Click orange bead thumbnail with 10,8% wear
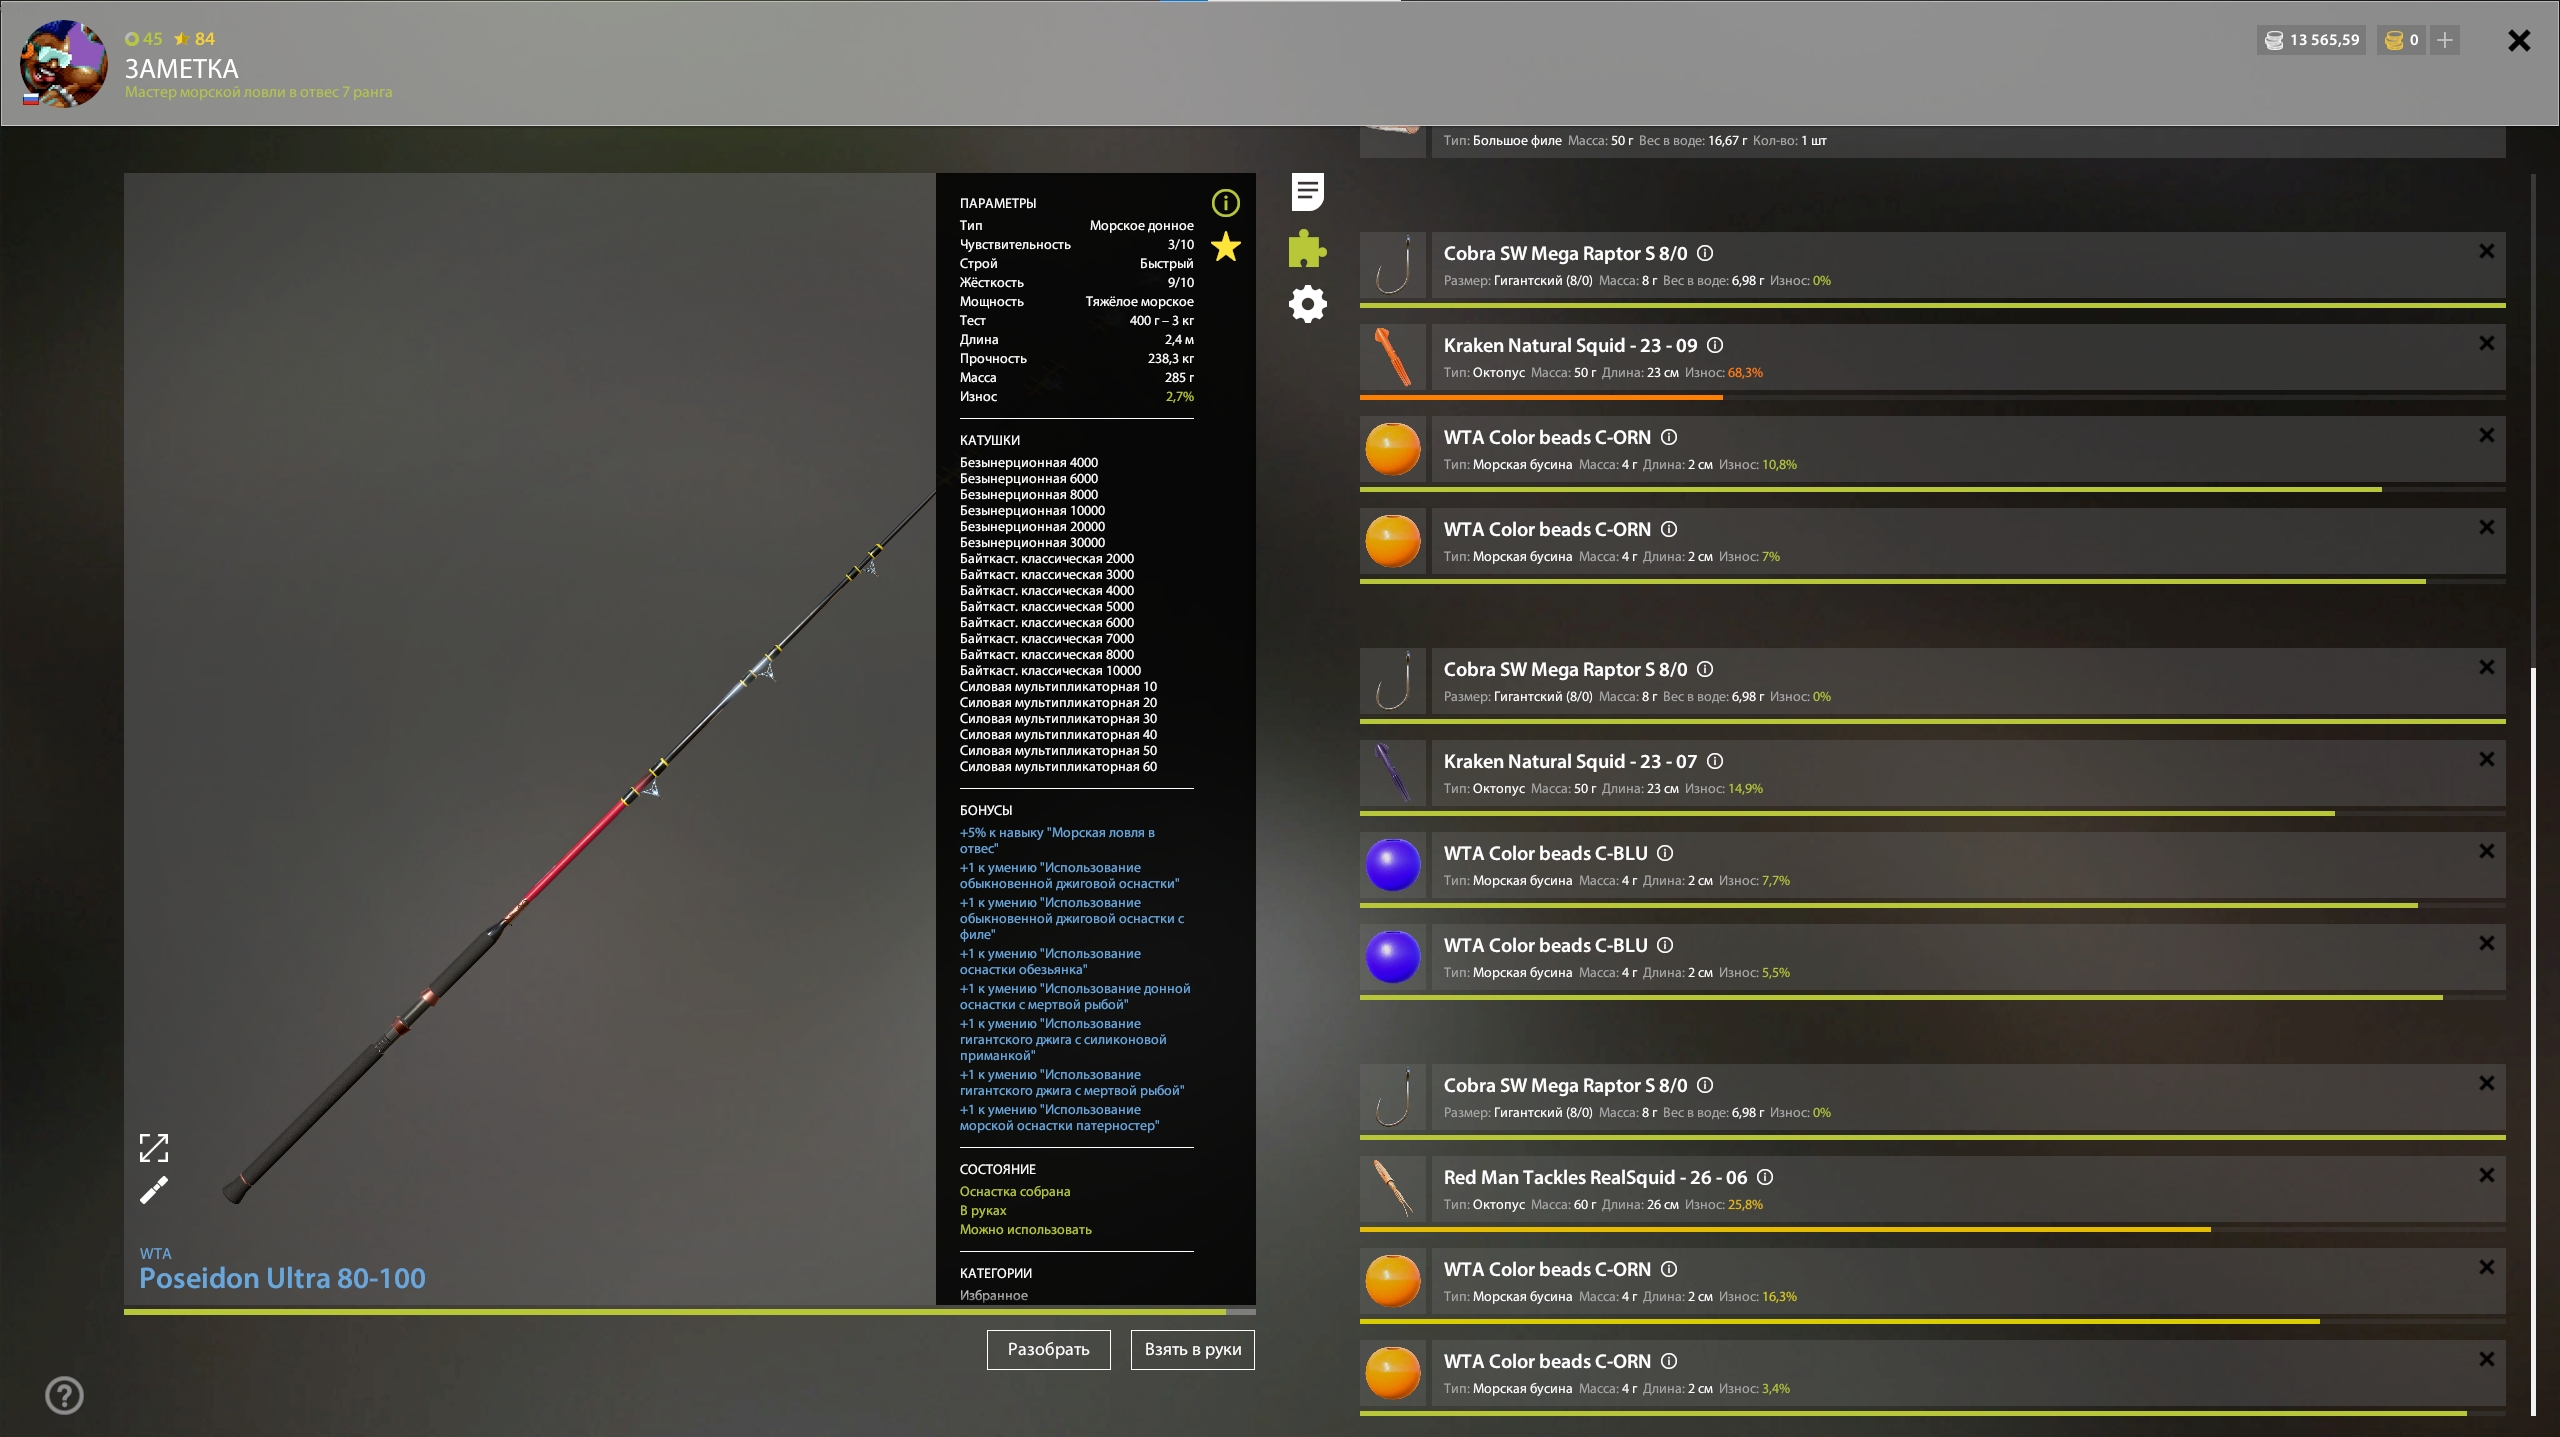2560x1437 pixels. [x=1393, y=449]
